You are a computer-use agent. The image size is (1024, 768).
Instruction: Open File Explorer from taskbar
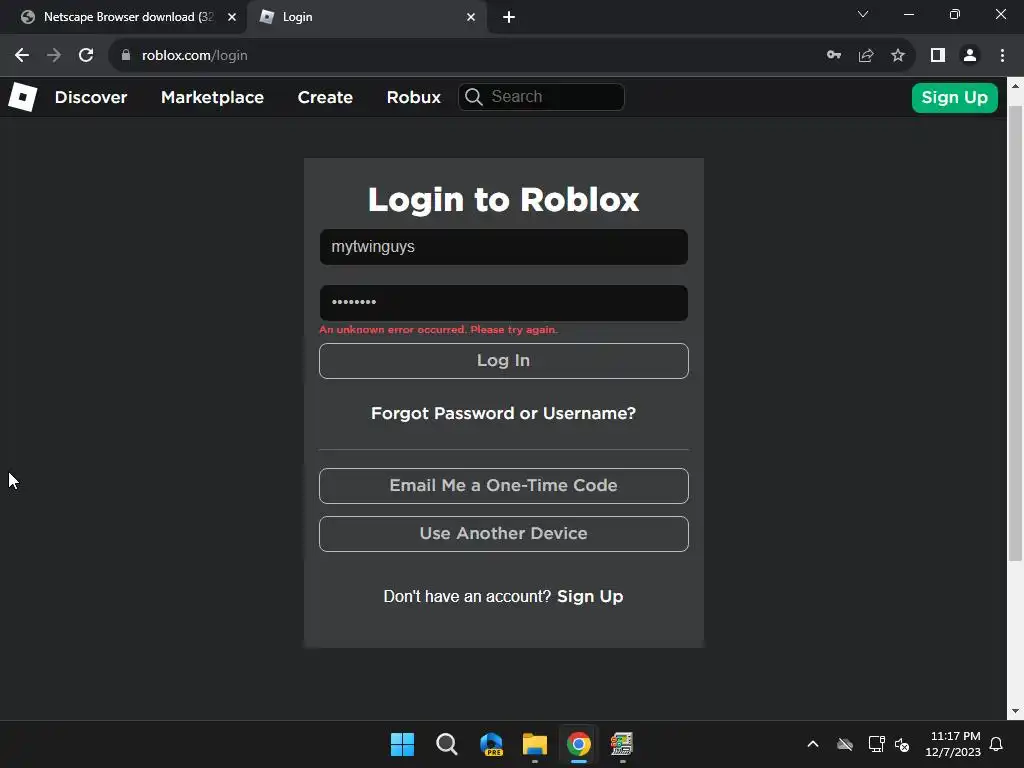point(535,744)
